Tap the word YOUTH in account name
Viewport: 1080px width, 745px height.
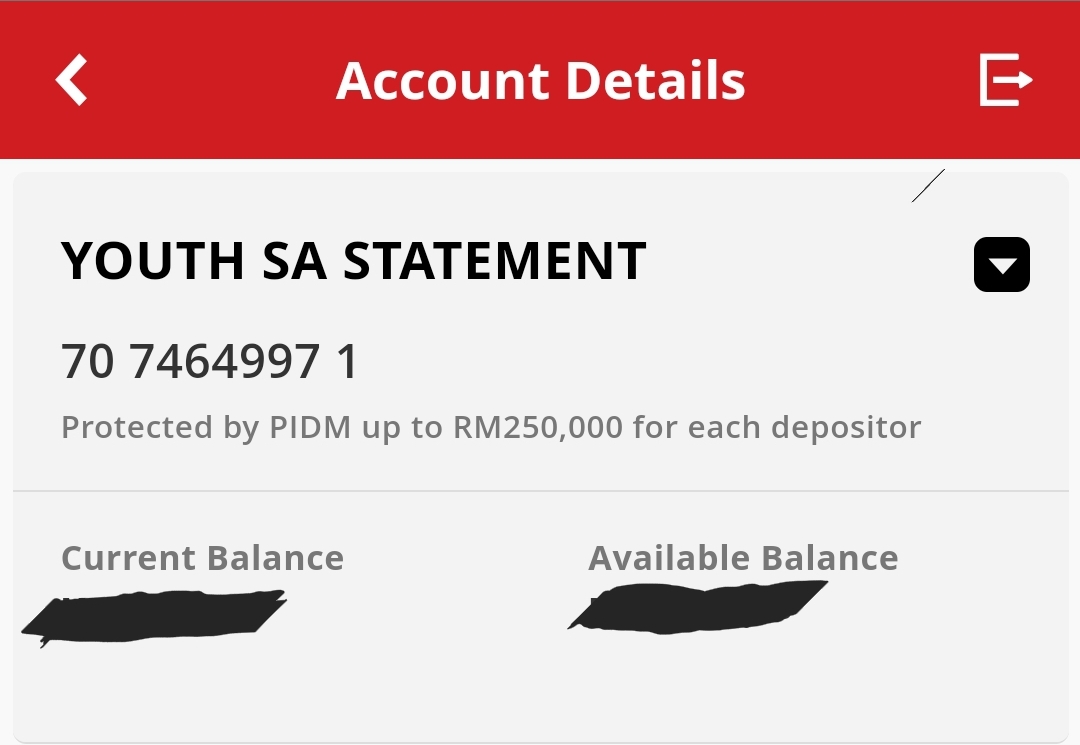[153, 261]
